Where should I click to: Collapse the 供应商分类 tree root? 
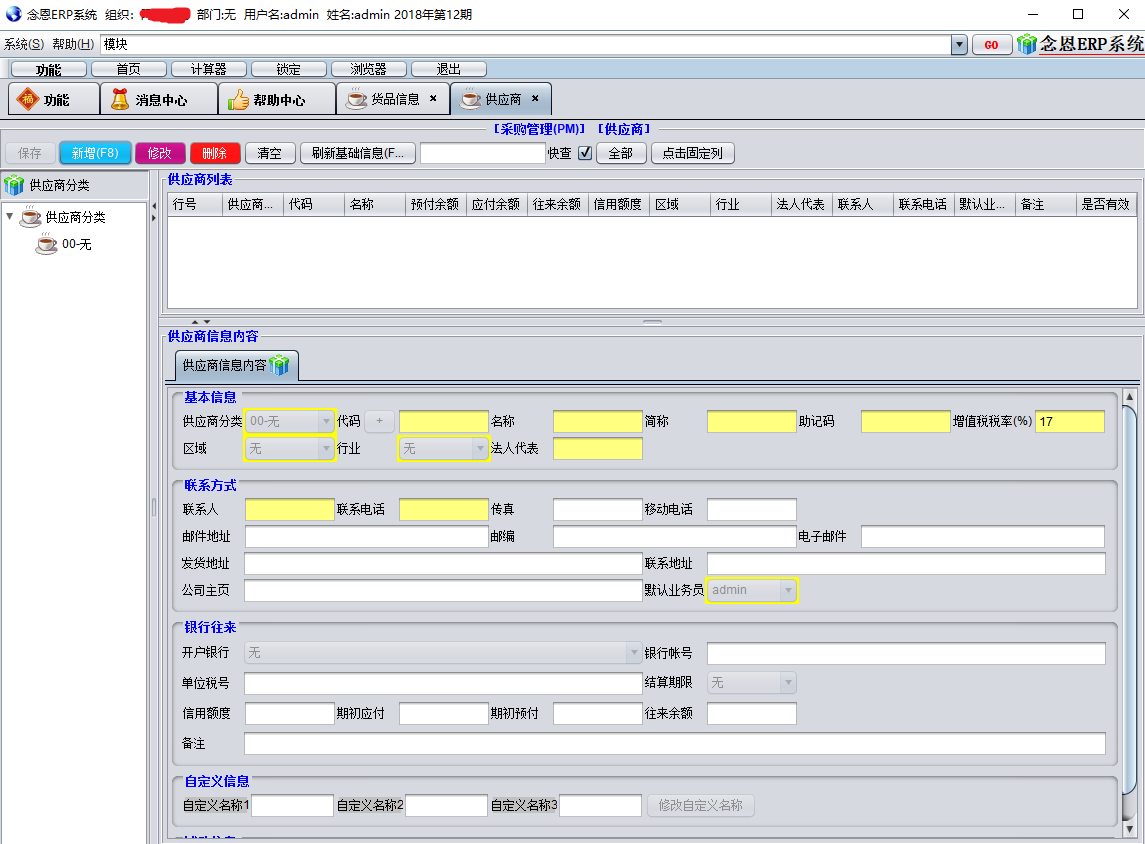(10, 217)
